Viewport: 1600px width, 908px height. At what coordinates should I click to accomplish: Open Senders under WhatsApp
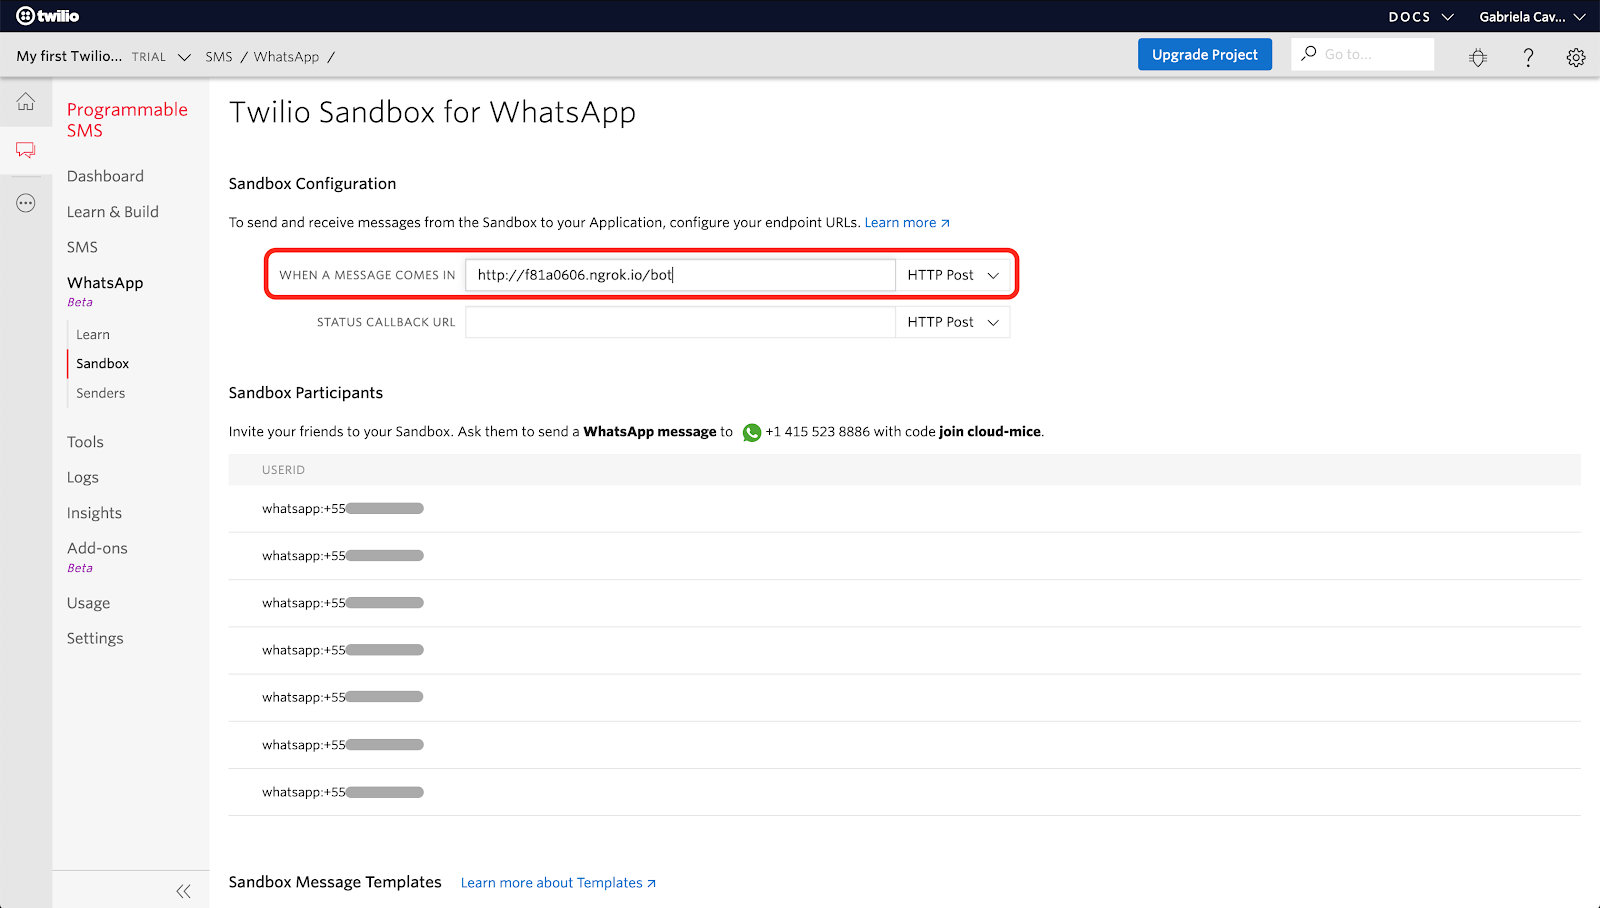tap(101, 394)
